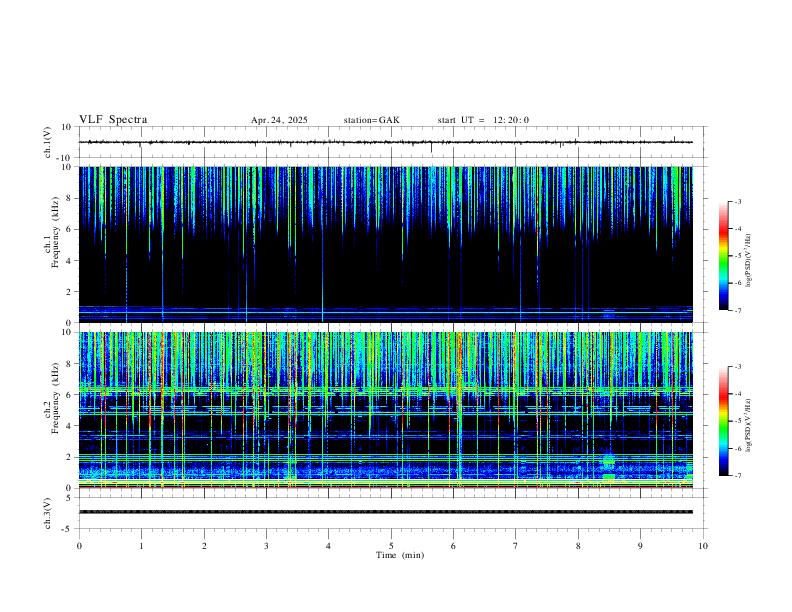
Task: Click the ch.1 log(PSD) color bar label
Action: point(749,260)
